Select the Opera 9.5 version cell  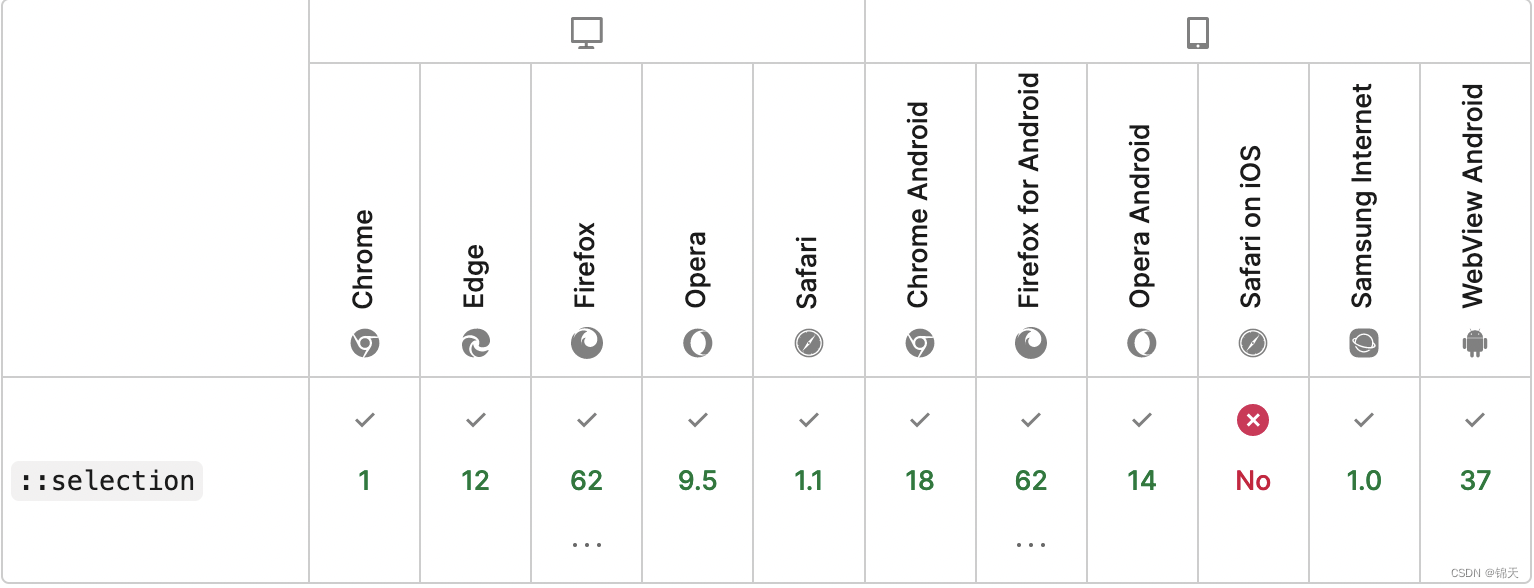pos(698,480)
